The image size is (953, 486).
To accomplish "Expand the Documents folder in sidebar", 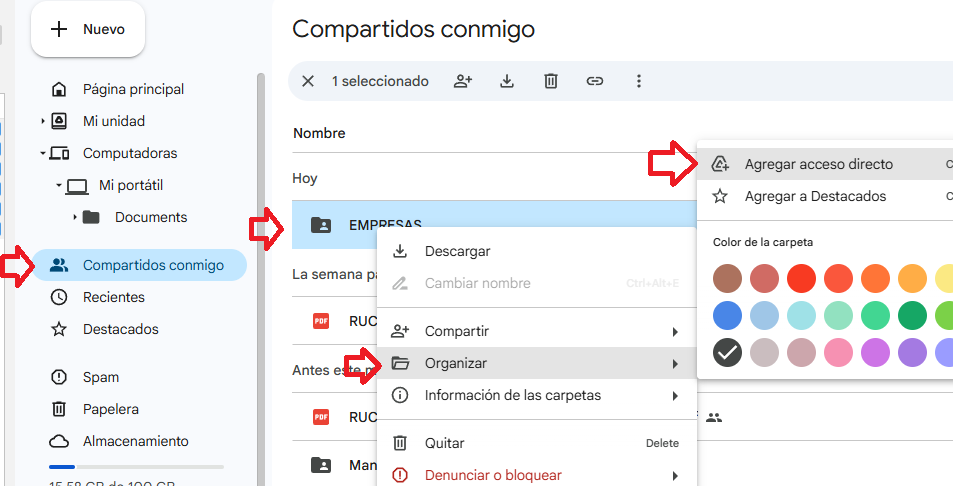I will 75,217.
